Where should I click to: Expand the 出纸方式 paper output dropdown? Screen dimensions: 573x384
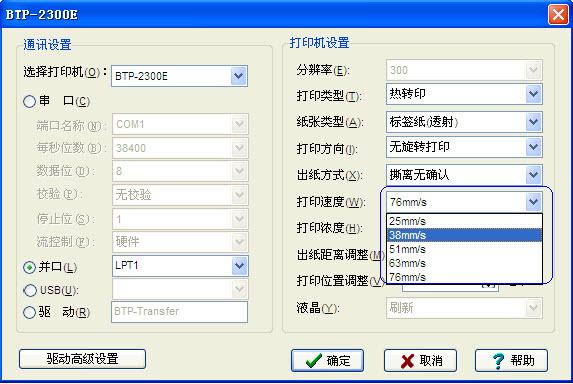pyautogui.click(x=534, y=175)
